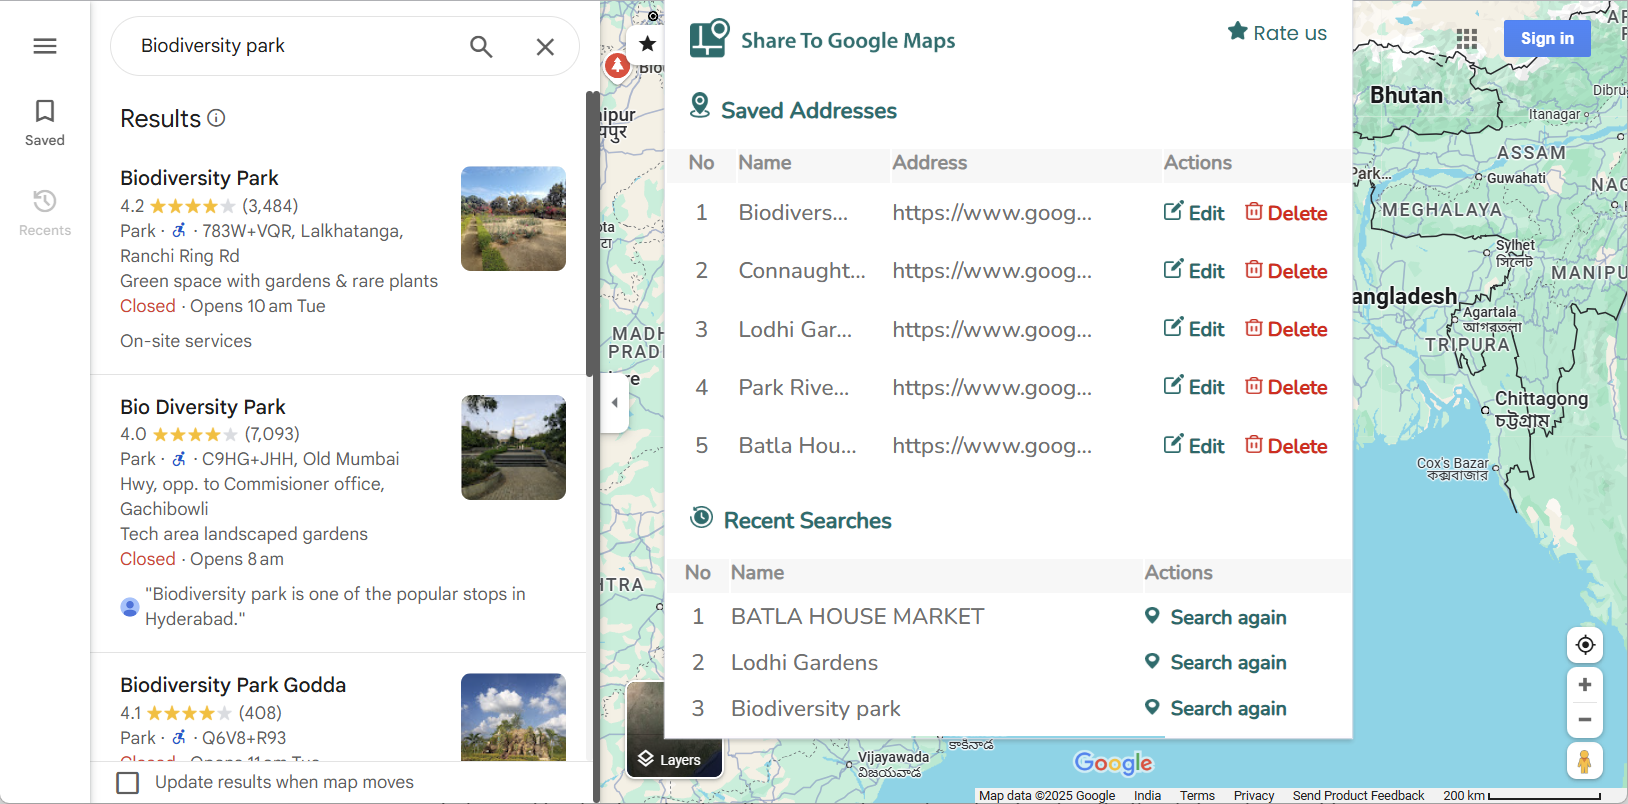Click the Lodhi Gar... name cell
The width and height of the screenshot is (1628, 804).
click(795, 329)
